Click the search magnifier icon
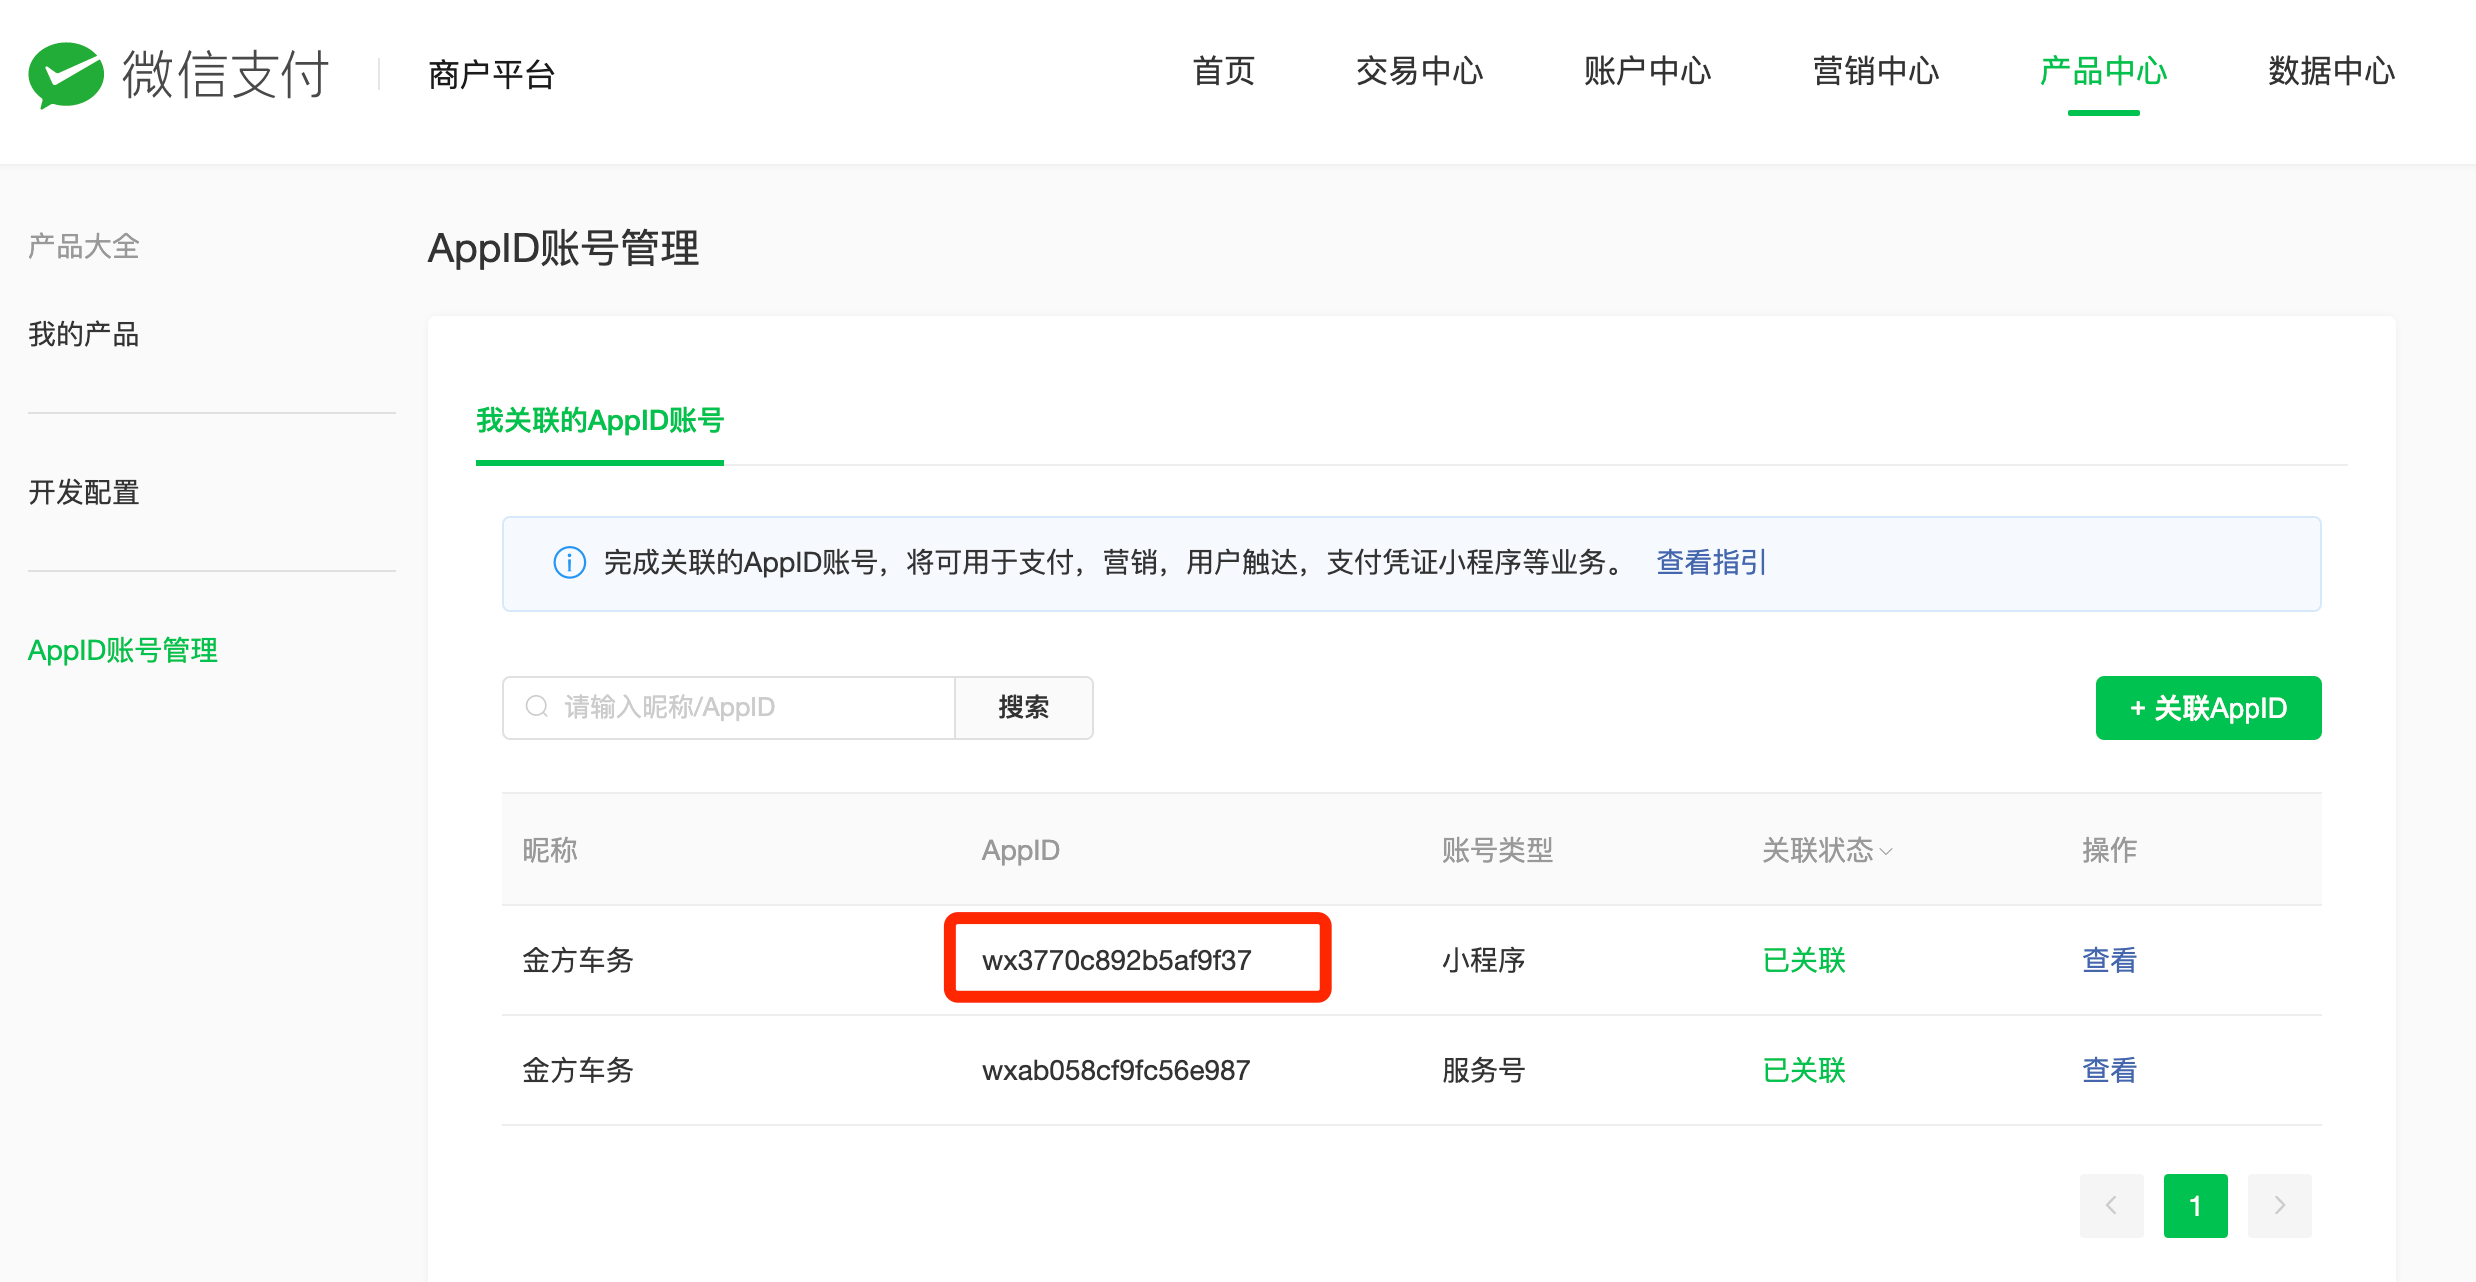The height and width of the screenshot is (1282, 2476). click(537, 707)
